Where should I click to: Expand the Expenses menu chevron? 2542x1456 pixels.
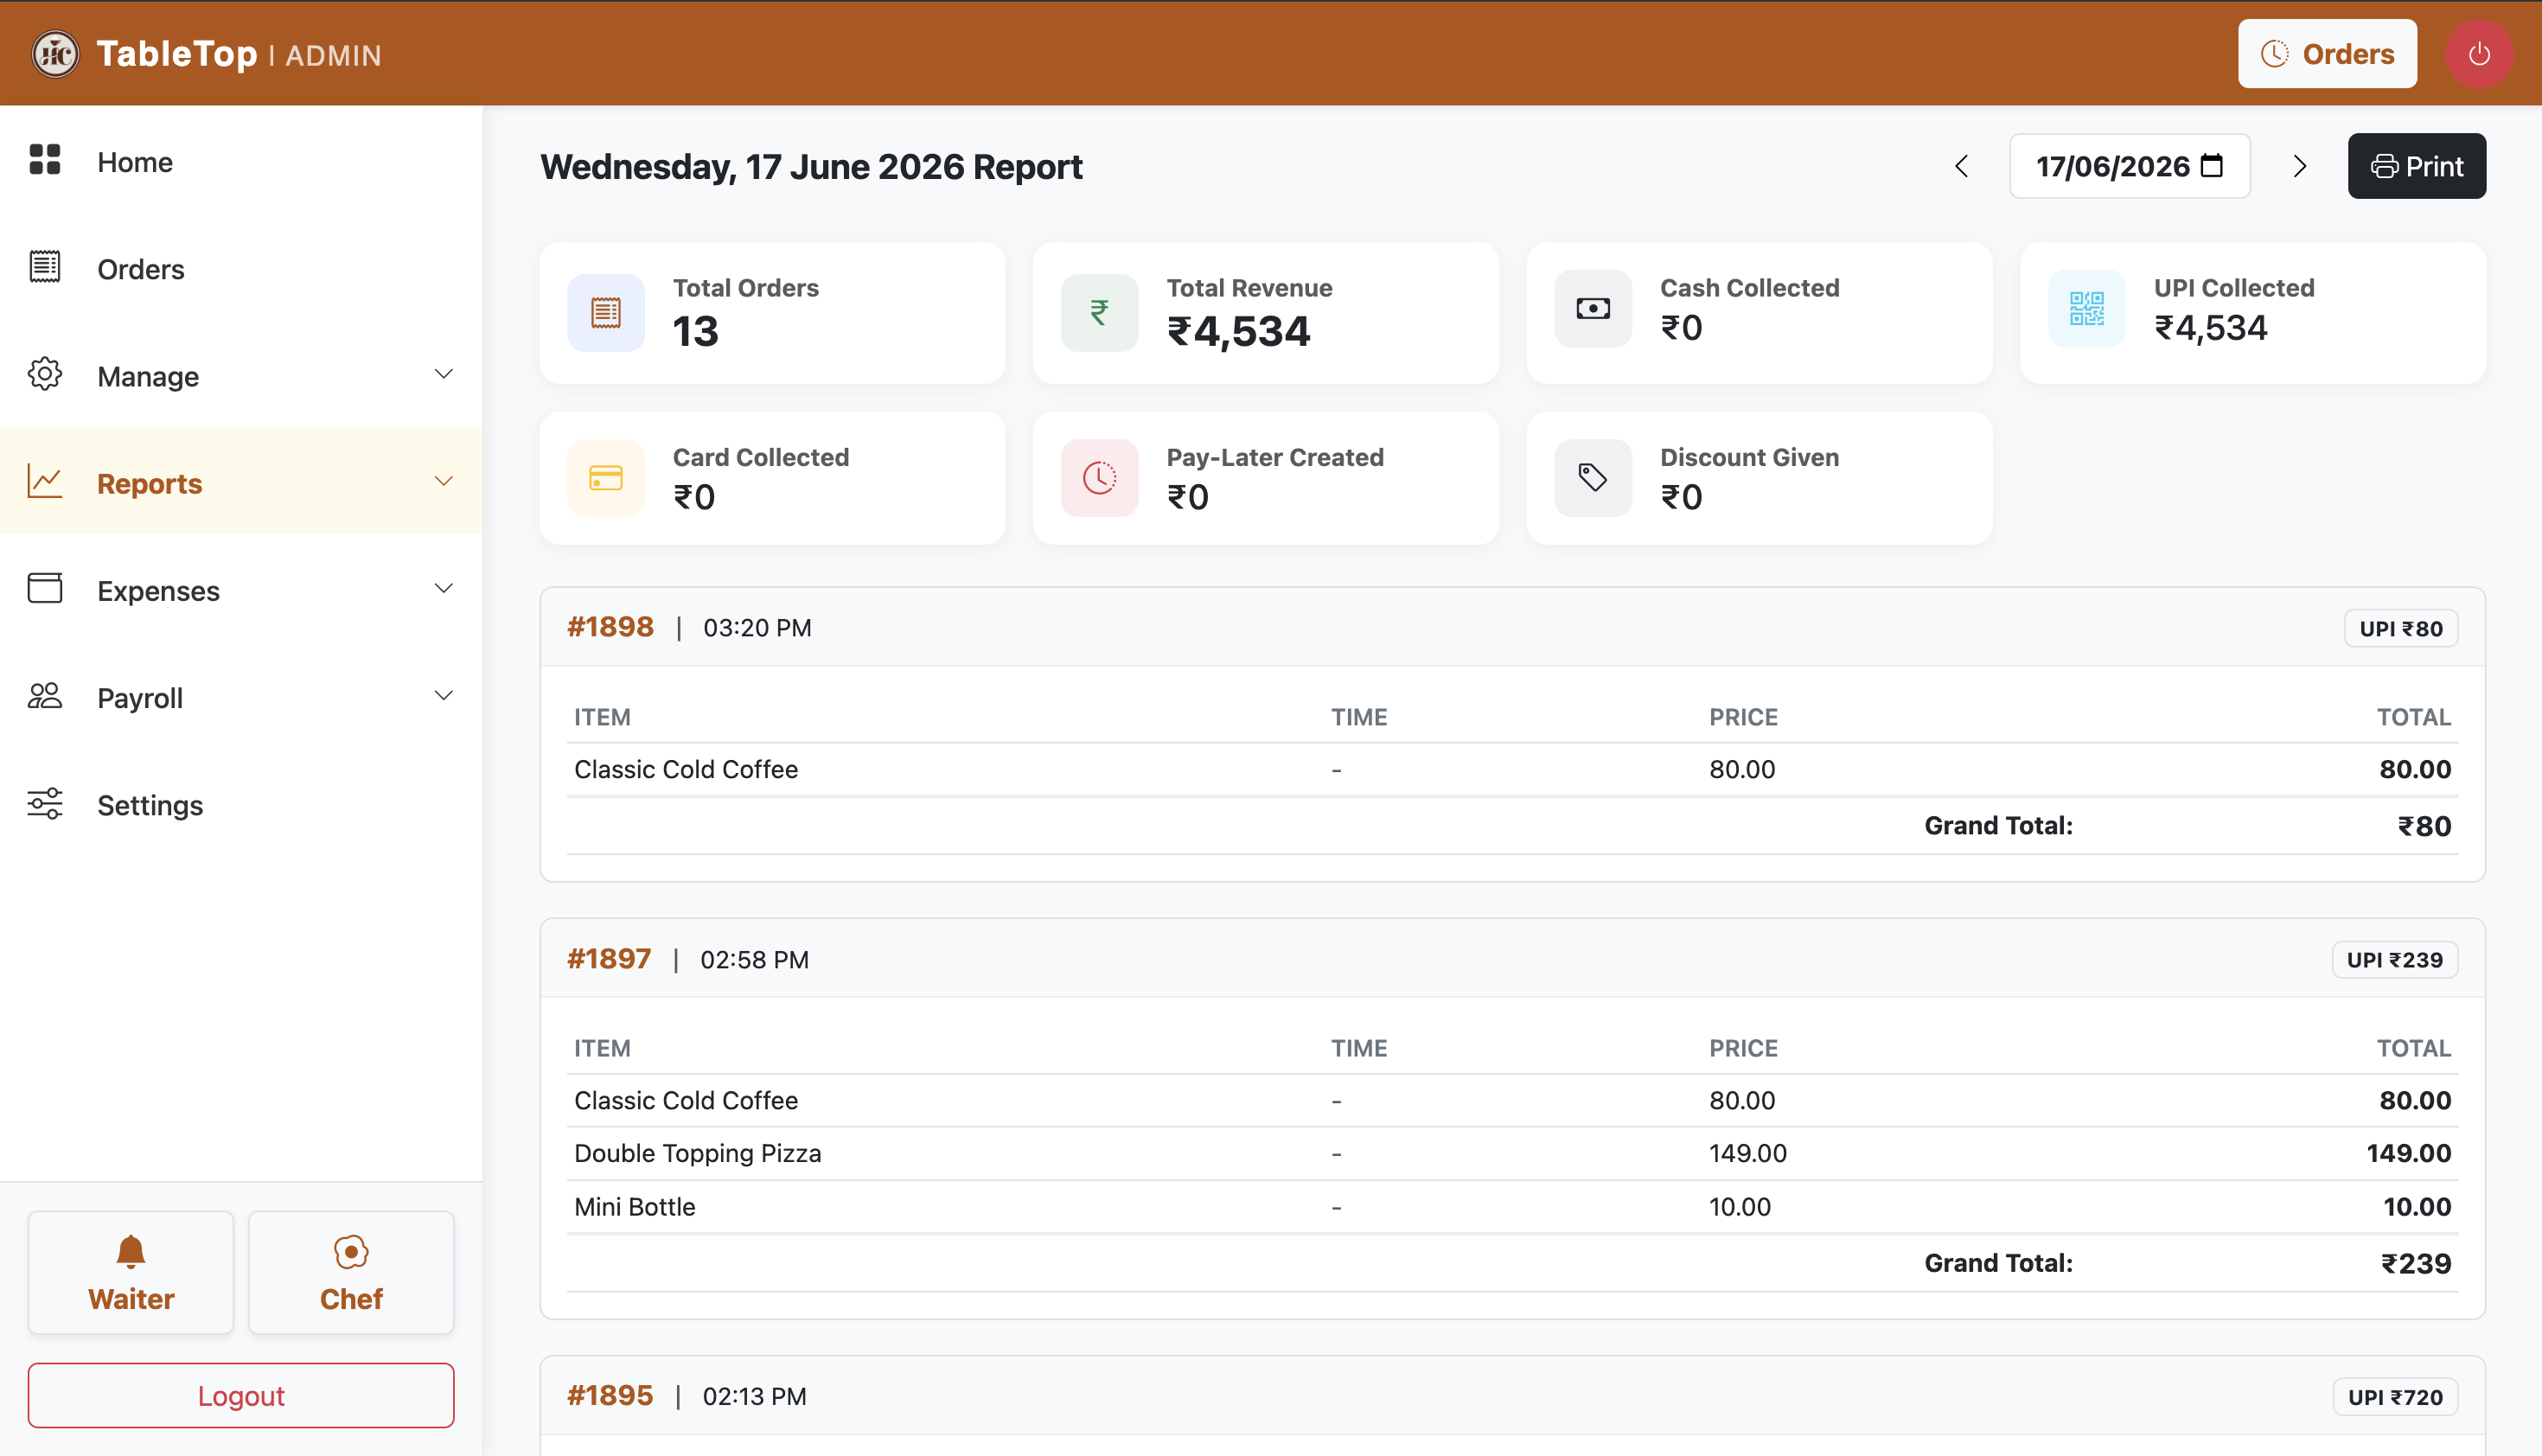pos(444,588)
